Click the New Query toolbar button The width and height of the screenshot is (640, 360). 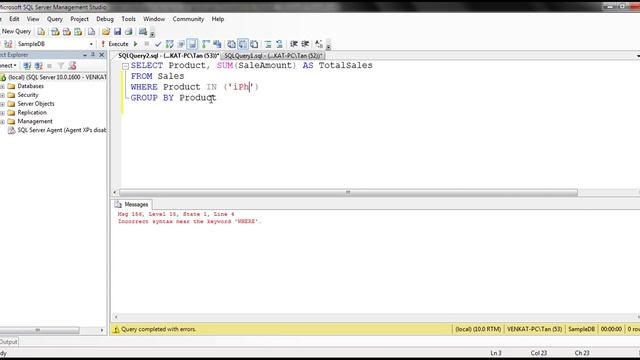(16, 31)
